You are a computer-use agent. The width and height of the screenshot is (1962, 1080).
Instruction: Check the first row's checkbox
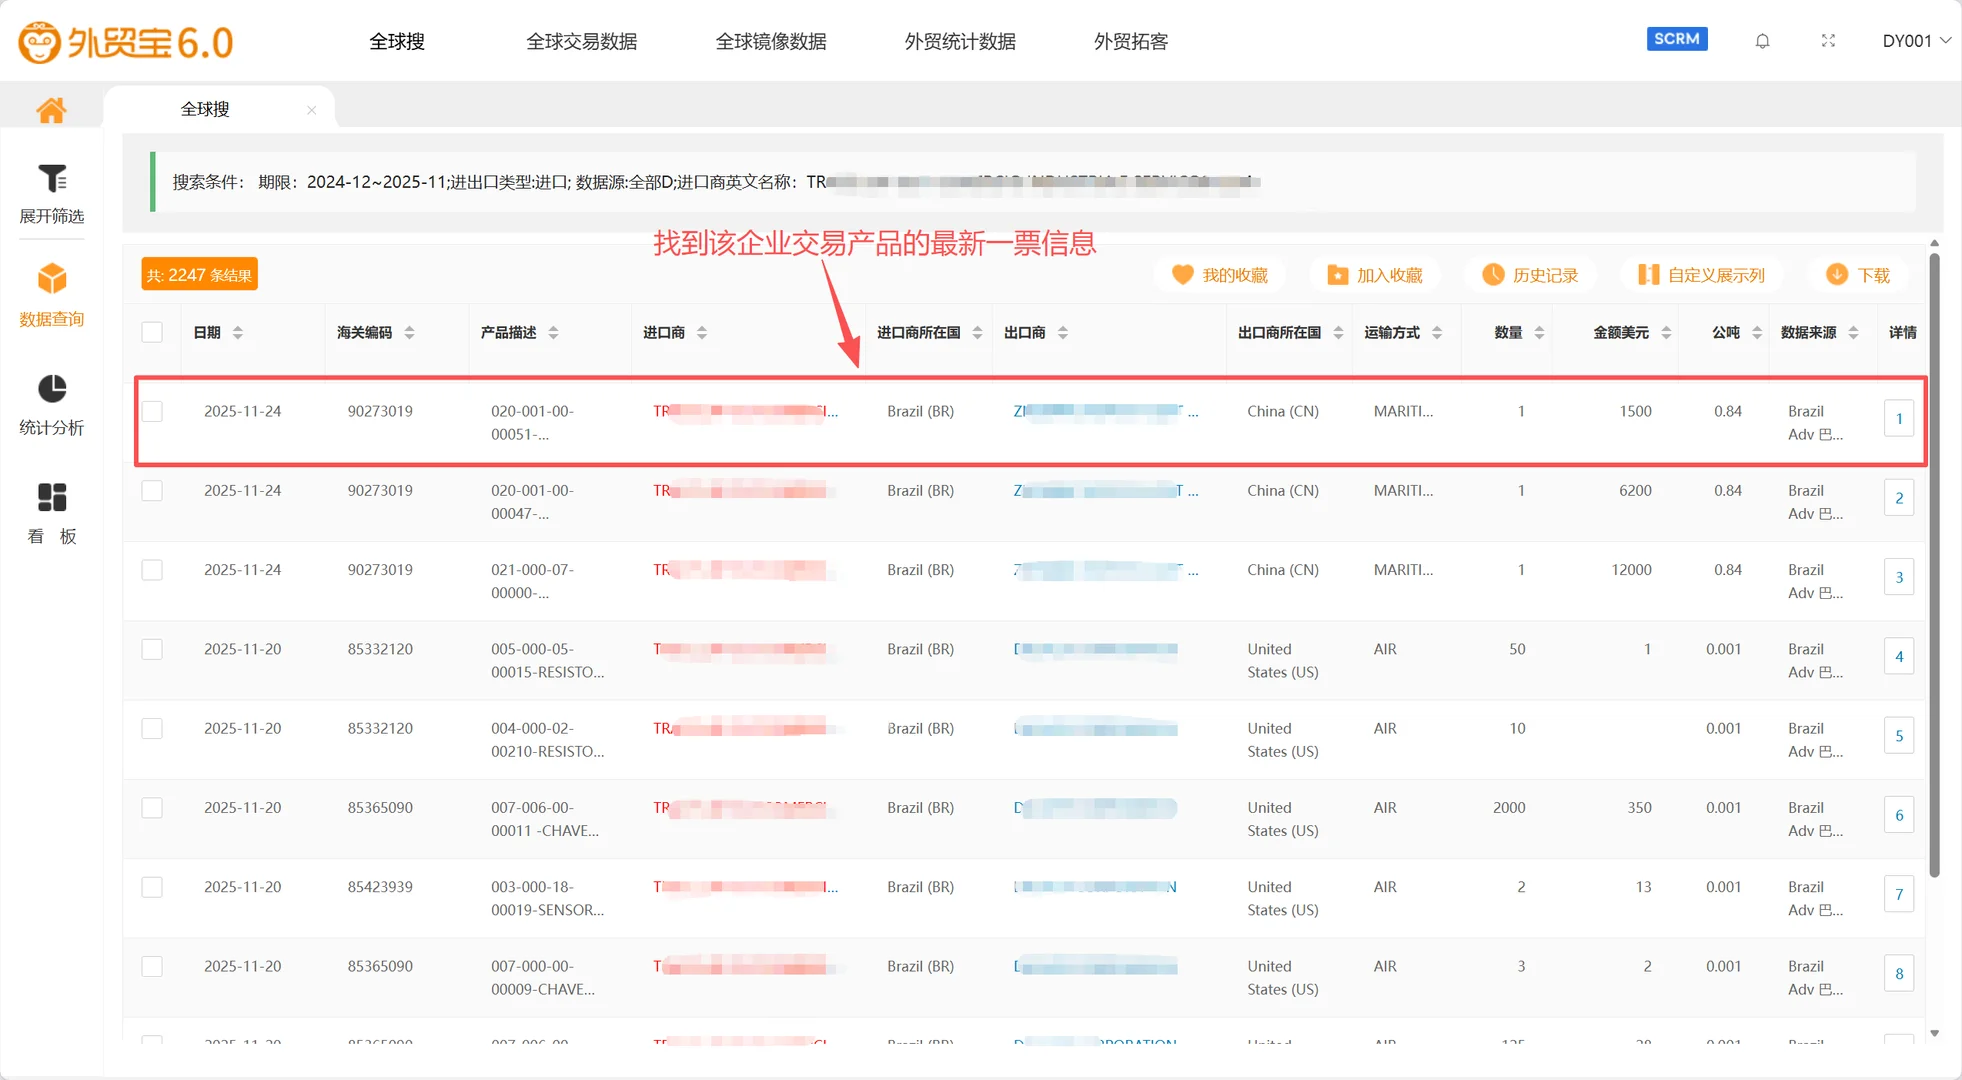[x=152, y=411]
